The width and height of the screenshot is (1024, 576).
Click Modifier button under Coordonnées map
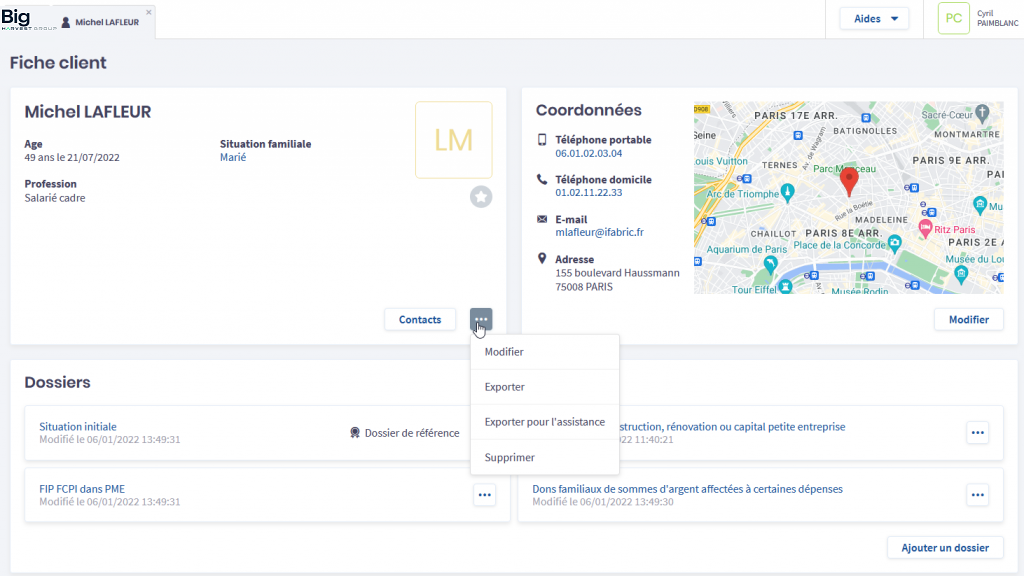(968, 319)
